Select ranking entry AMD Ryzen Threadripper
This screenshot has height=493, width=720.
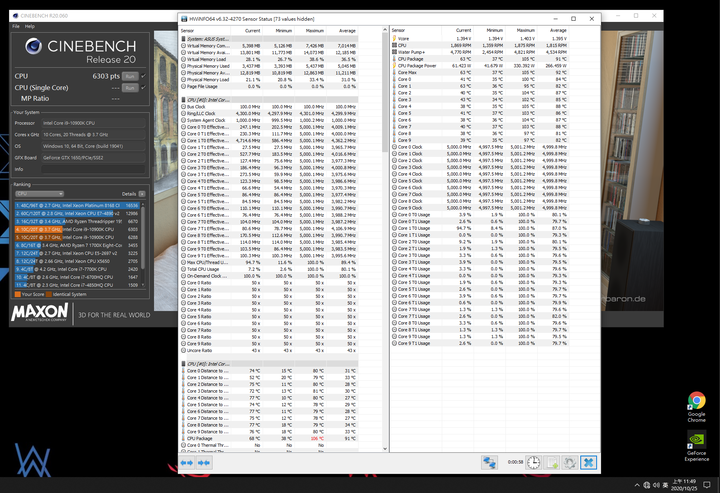pos(77,221)
